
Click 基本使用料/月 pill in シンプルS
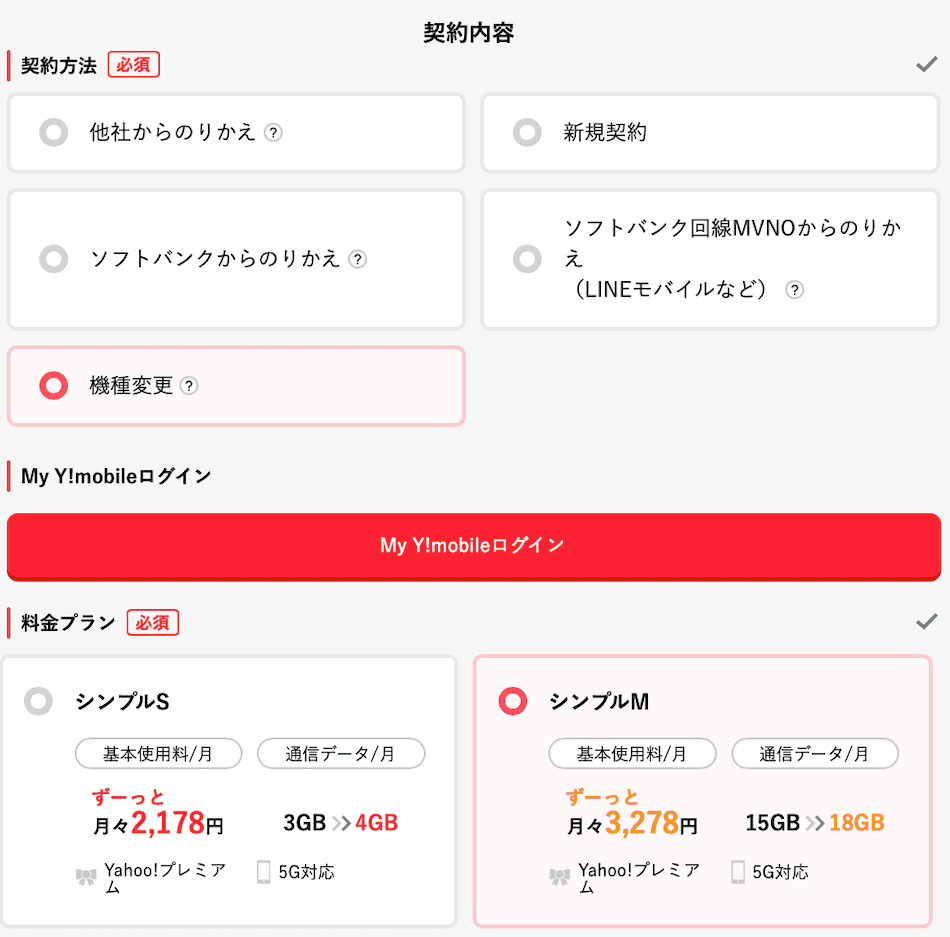click(158, 753)
